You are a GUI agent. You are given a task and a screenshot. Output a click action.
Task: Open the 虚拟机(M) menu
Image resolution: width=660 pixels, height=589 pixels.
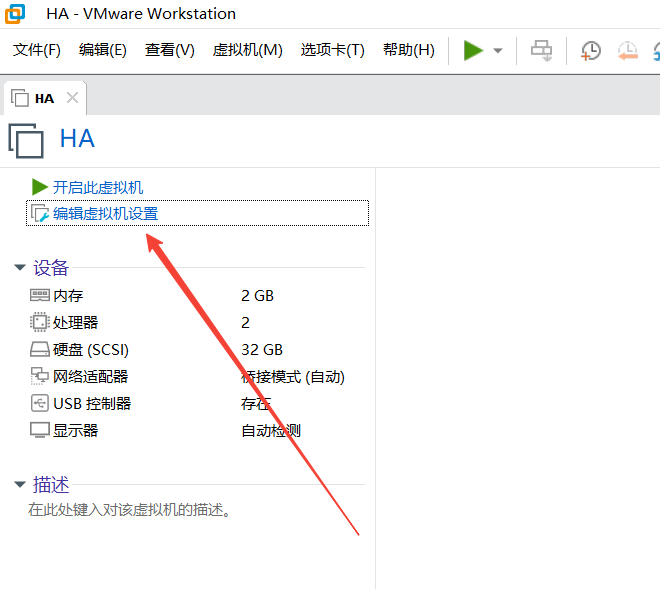(x=248, y=50)
